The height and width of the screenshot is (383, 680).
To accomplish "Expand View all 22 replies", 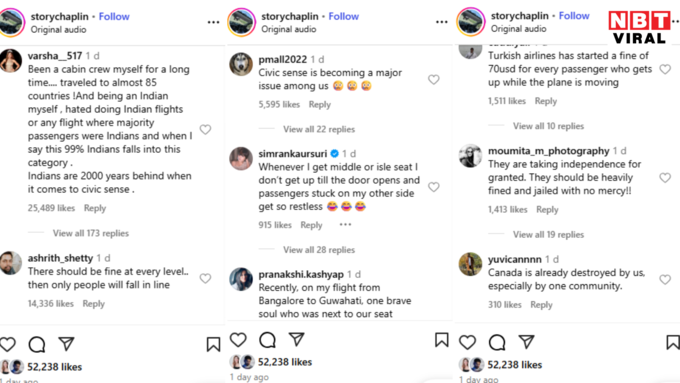I will coord(319,129).
